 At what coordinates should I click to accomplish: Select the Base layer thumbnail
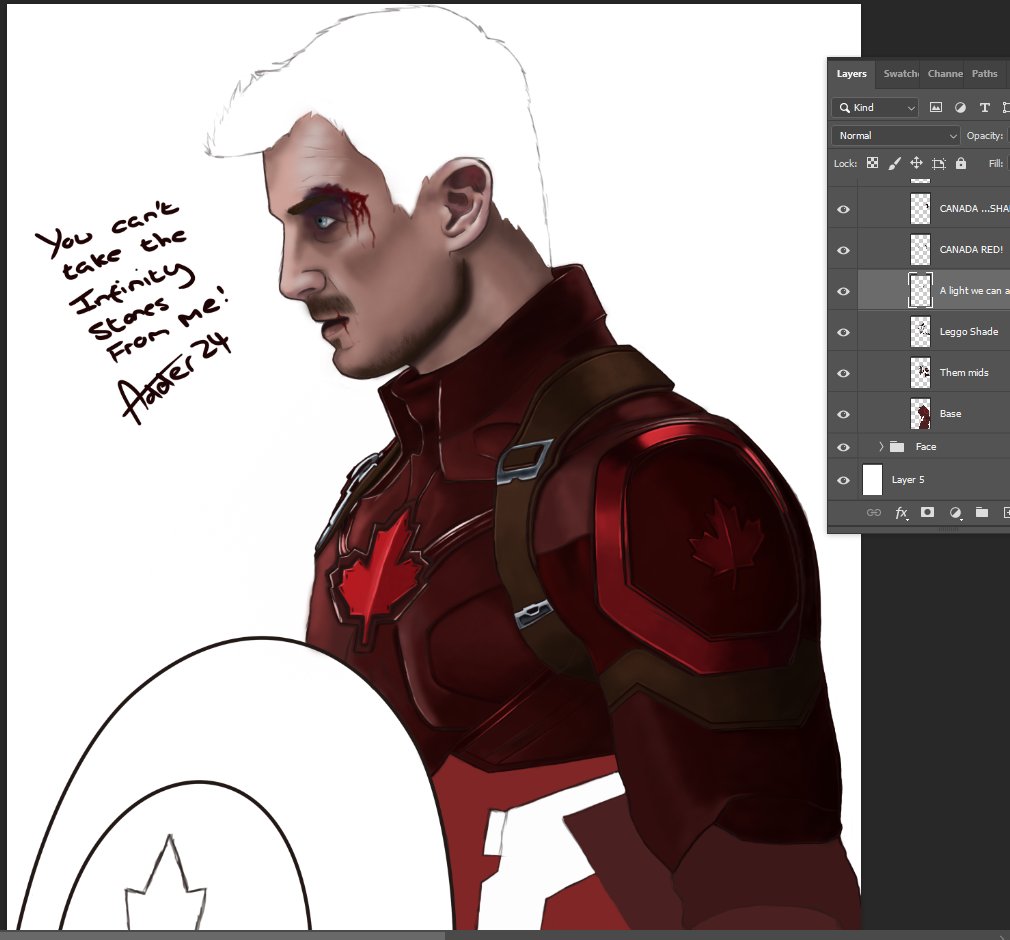coord(920,414)
